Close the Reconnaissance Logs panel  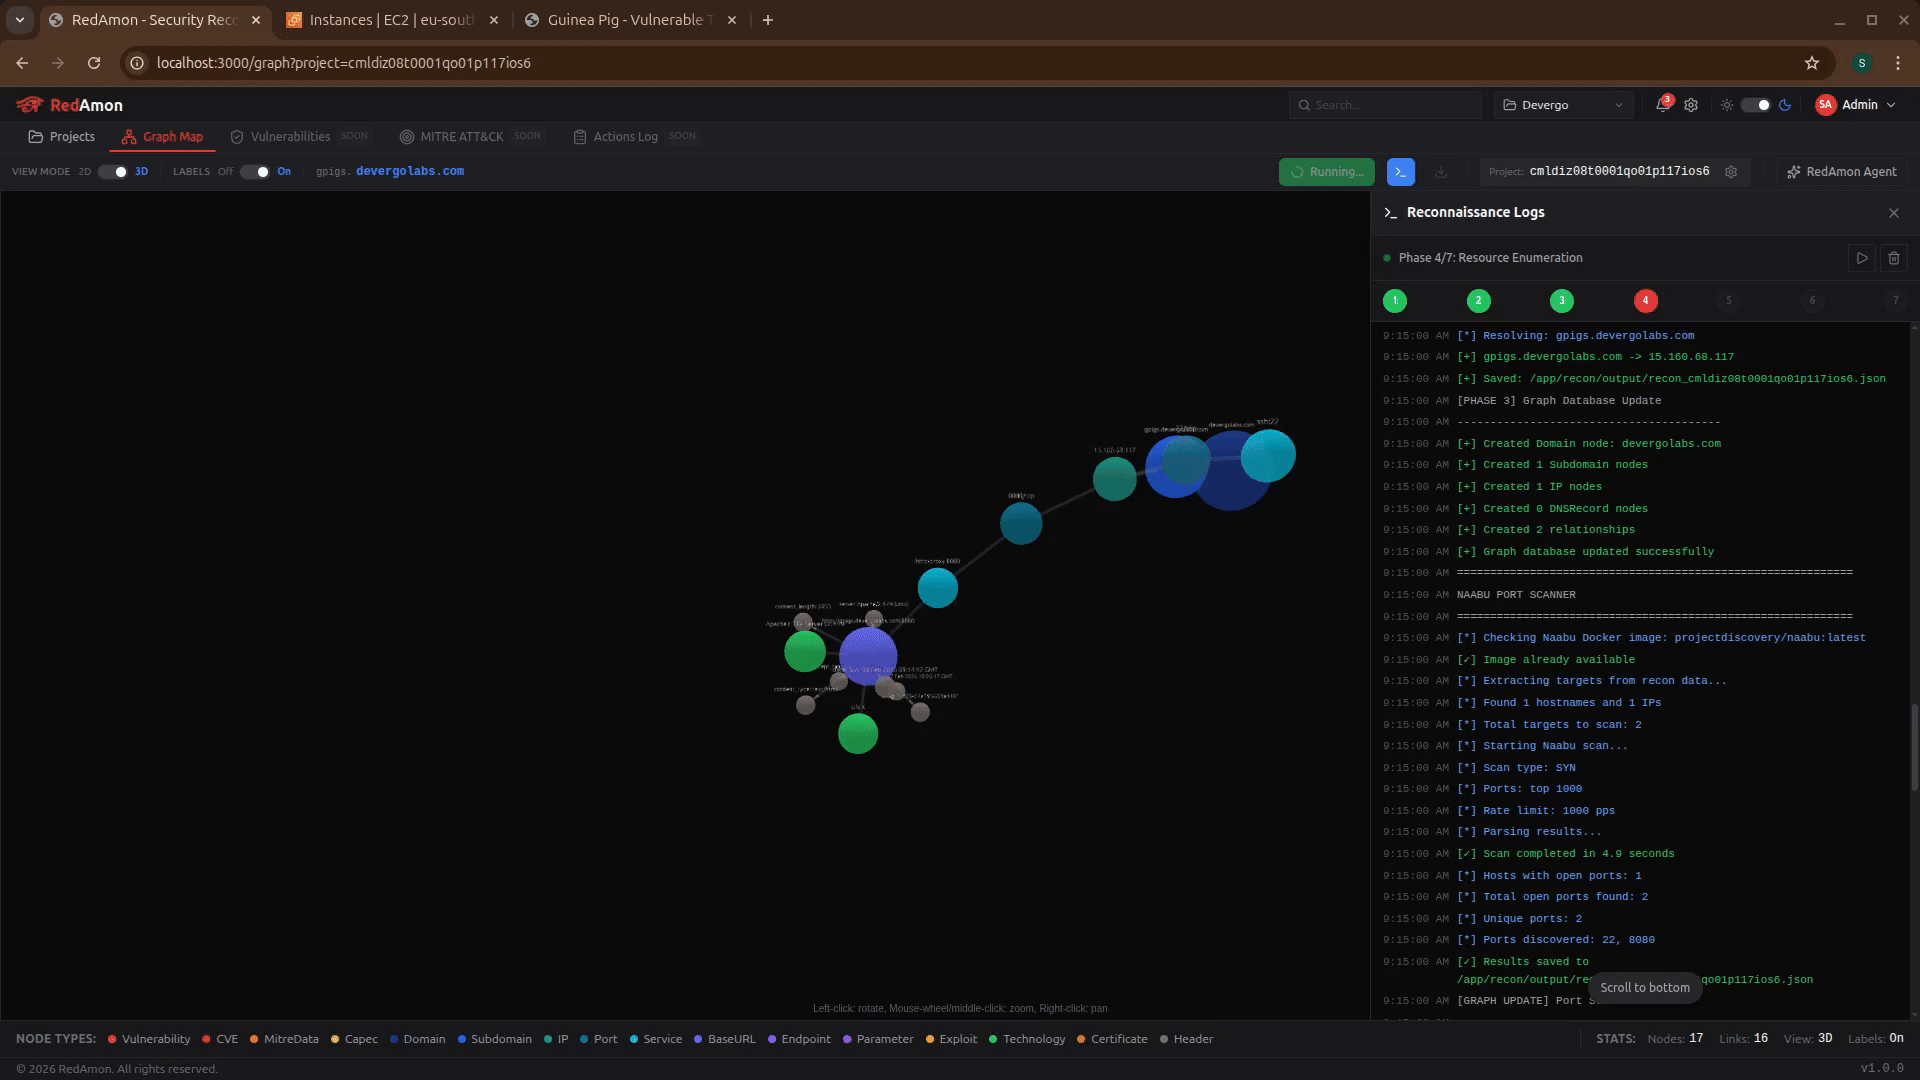1894,213
